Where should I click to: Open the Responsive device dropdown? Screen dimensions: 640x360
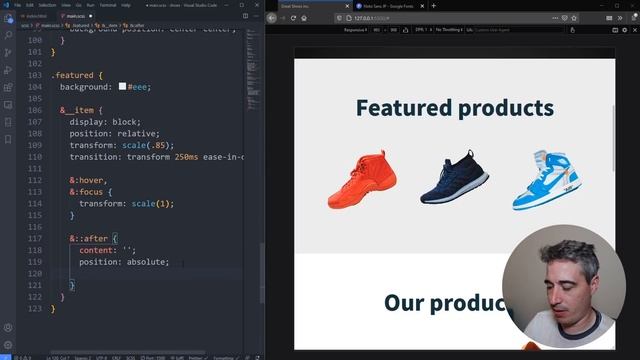(355, 30)
